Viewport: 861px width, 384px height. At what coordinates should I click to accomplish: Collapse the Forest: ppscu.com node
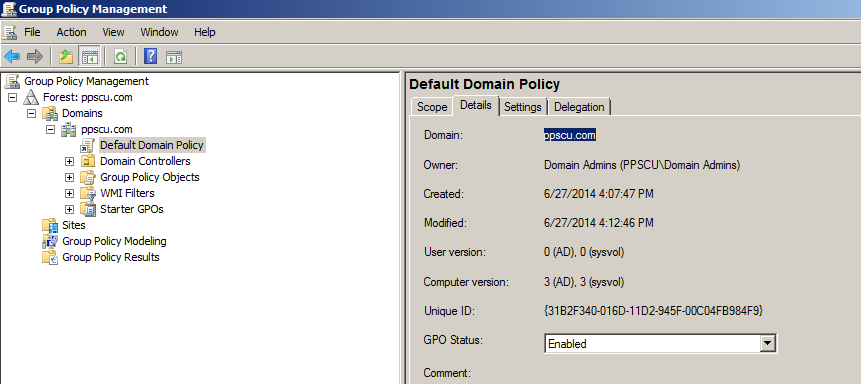13,97
